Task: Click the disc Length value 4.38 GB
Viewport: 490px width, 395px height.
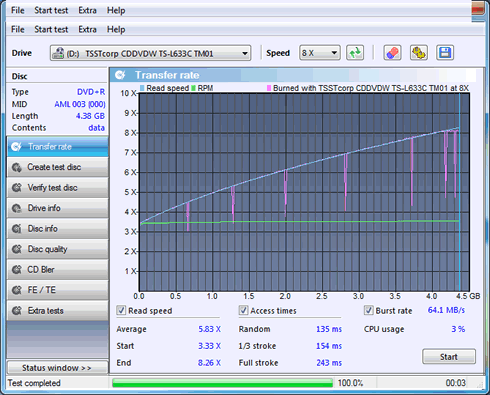Action: click(90, 116)
